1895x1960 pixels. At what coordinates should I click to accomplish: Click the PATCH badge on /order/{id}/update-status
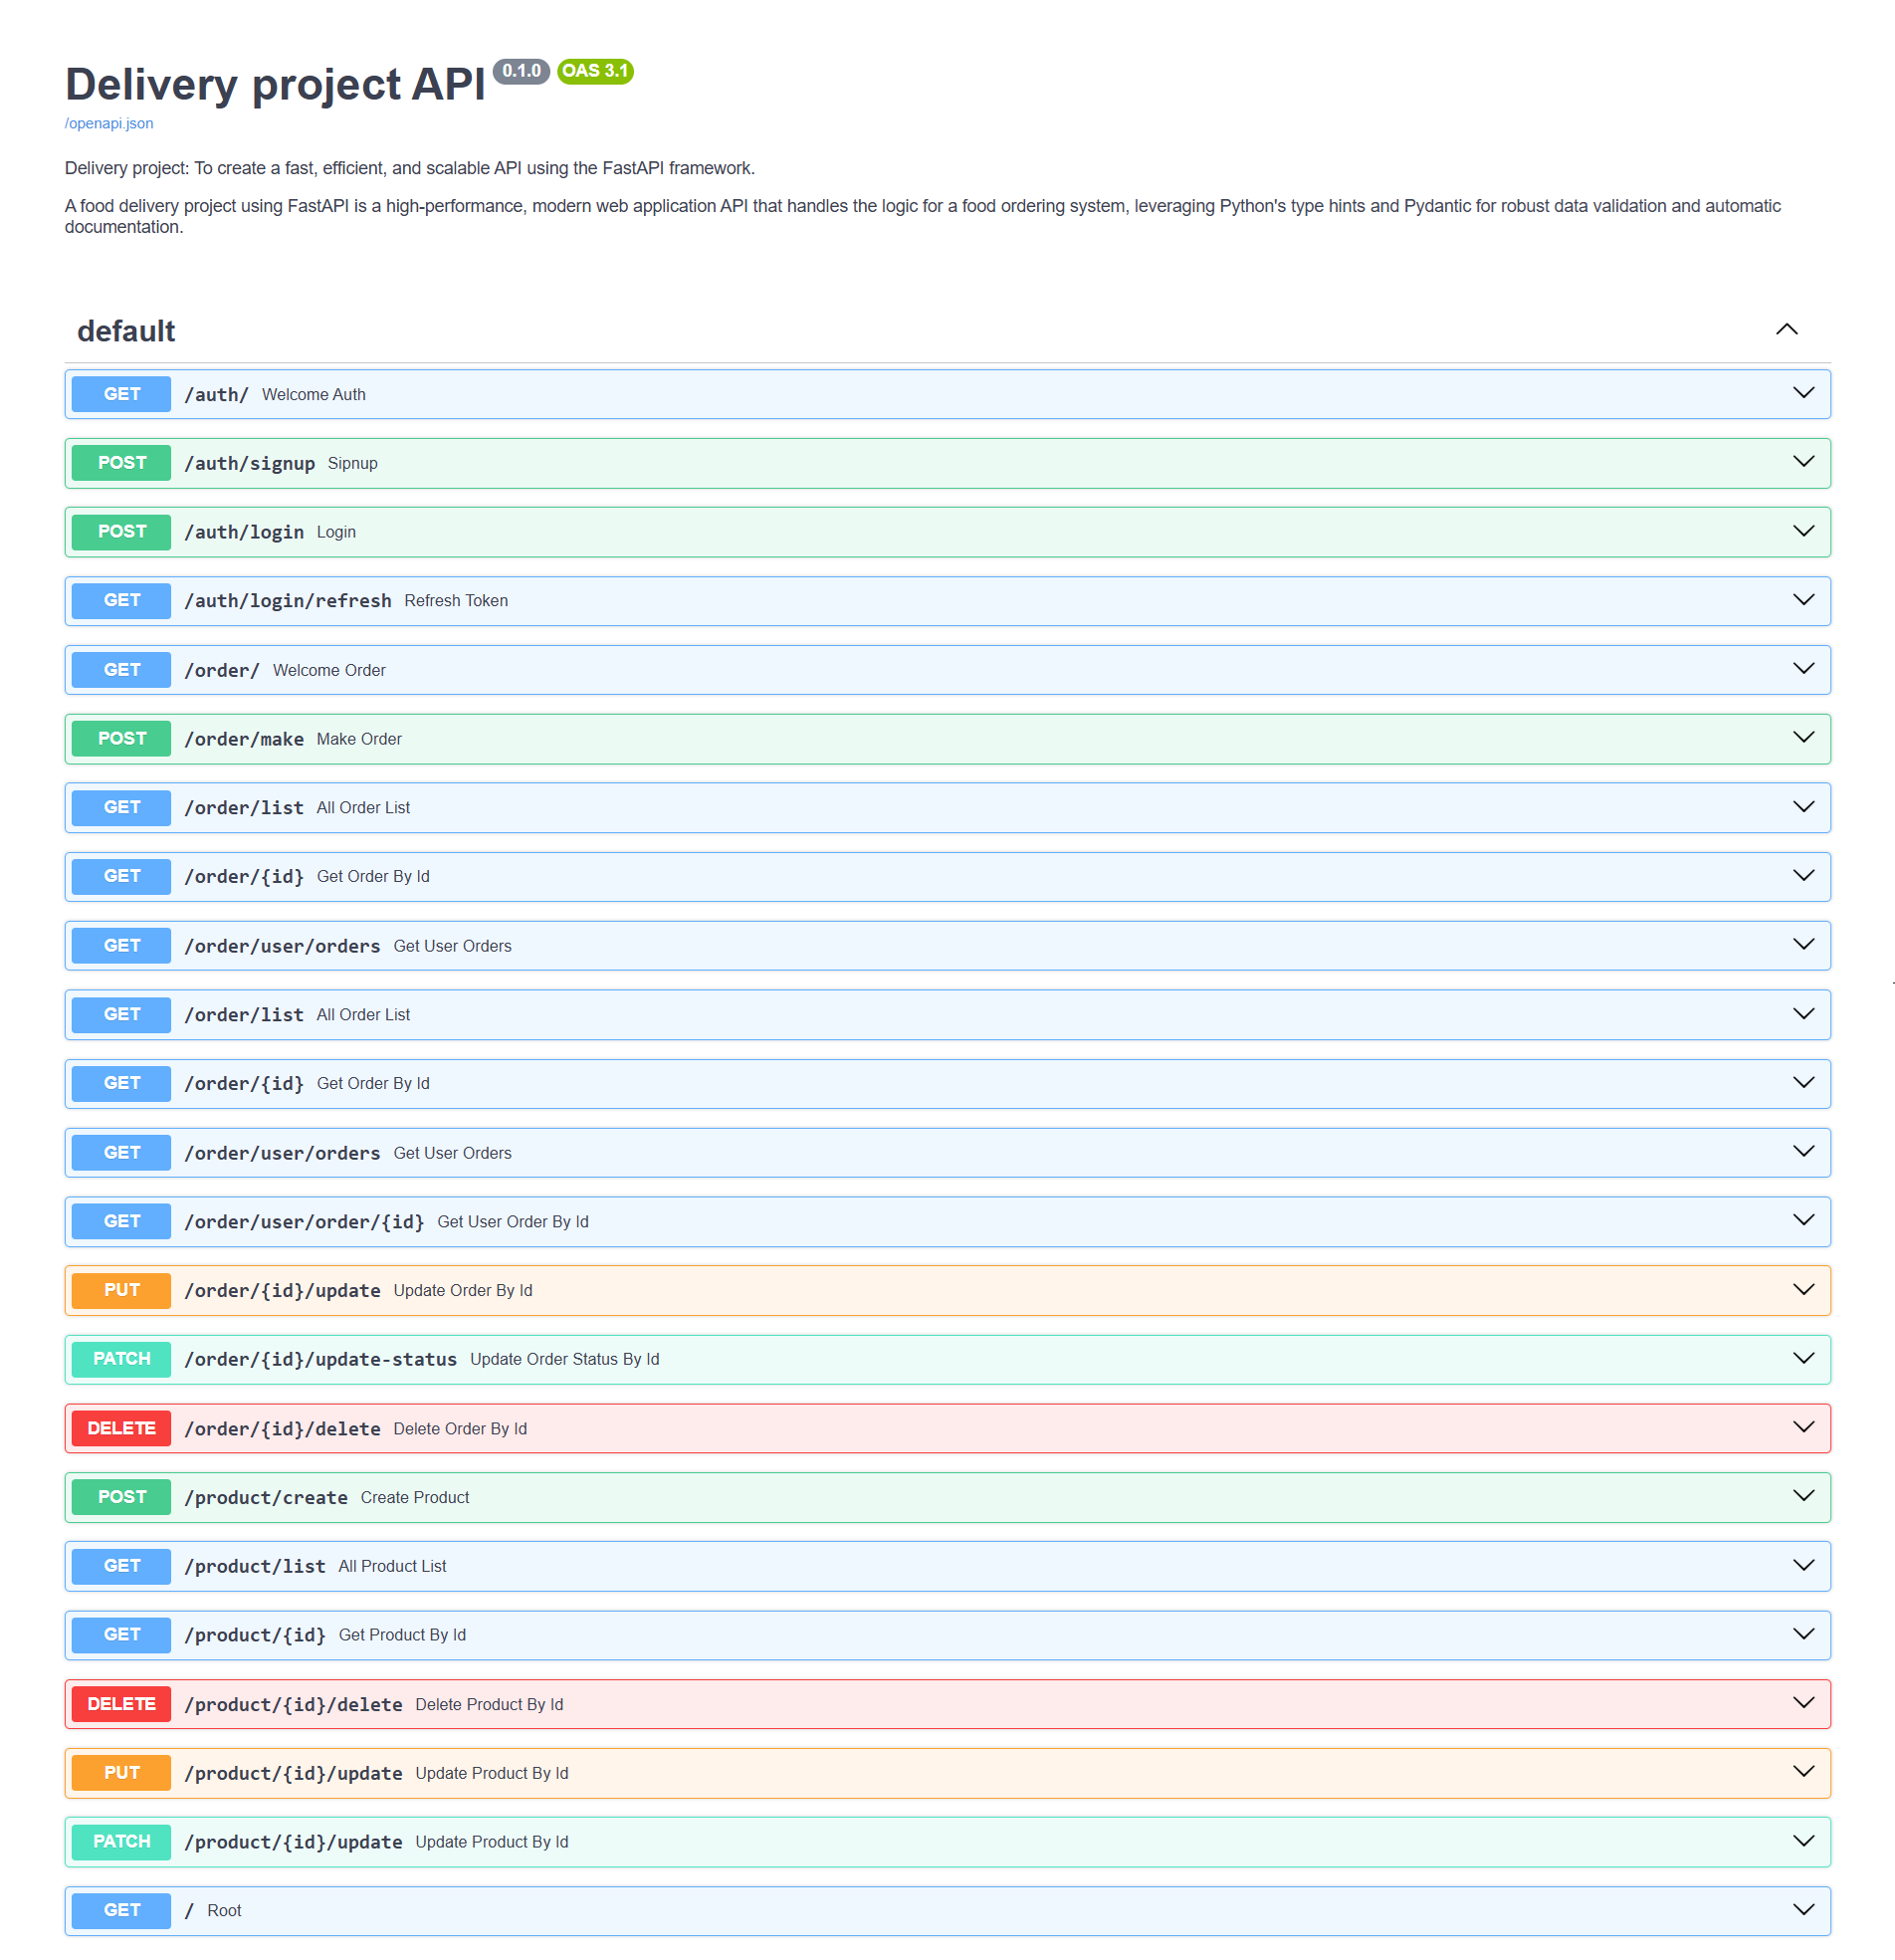(120, 1358)
